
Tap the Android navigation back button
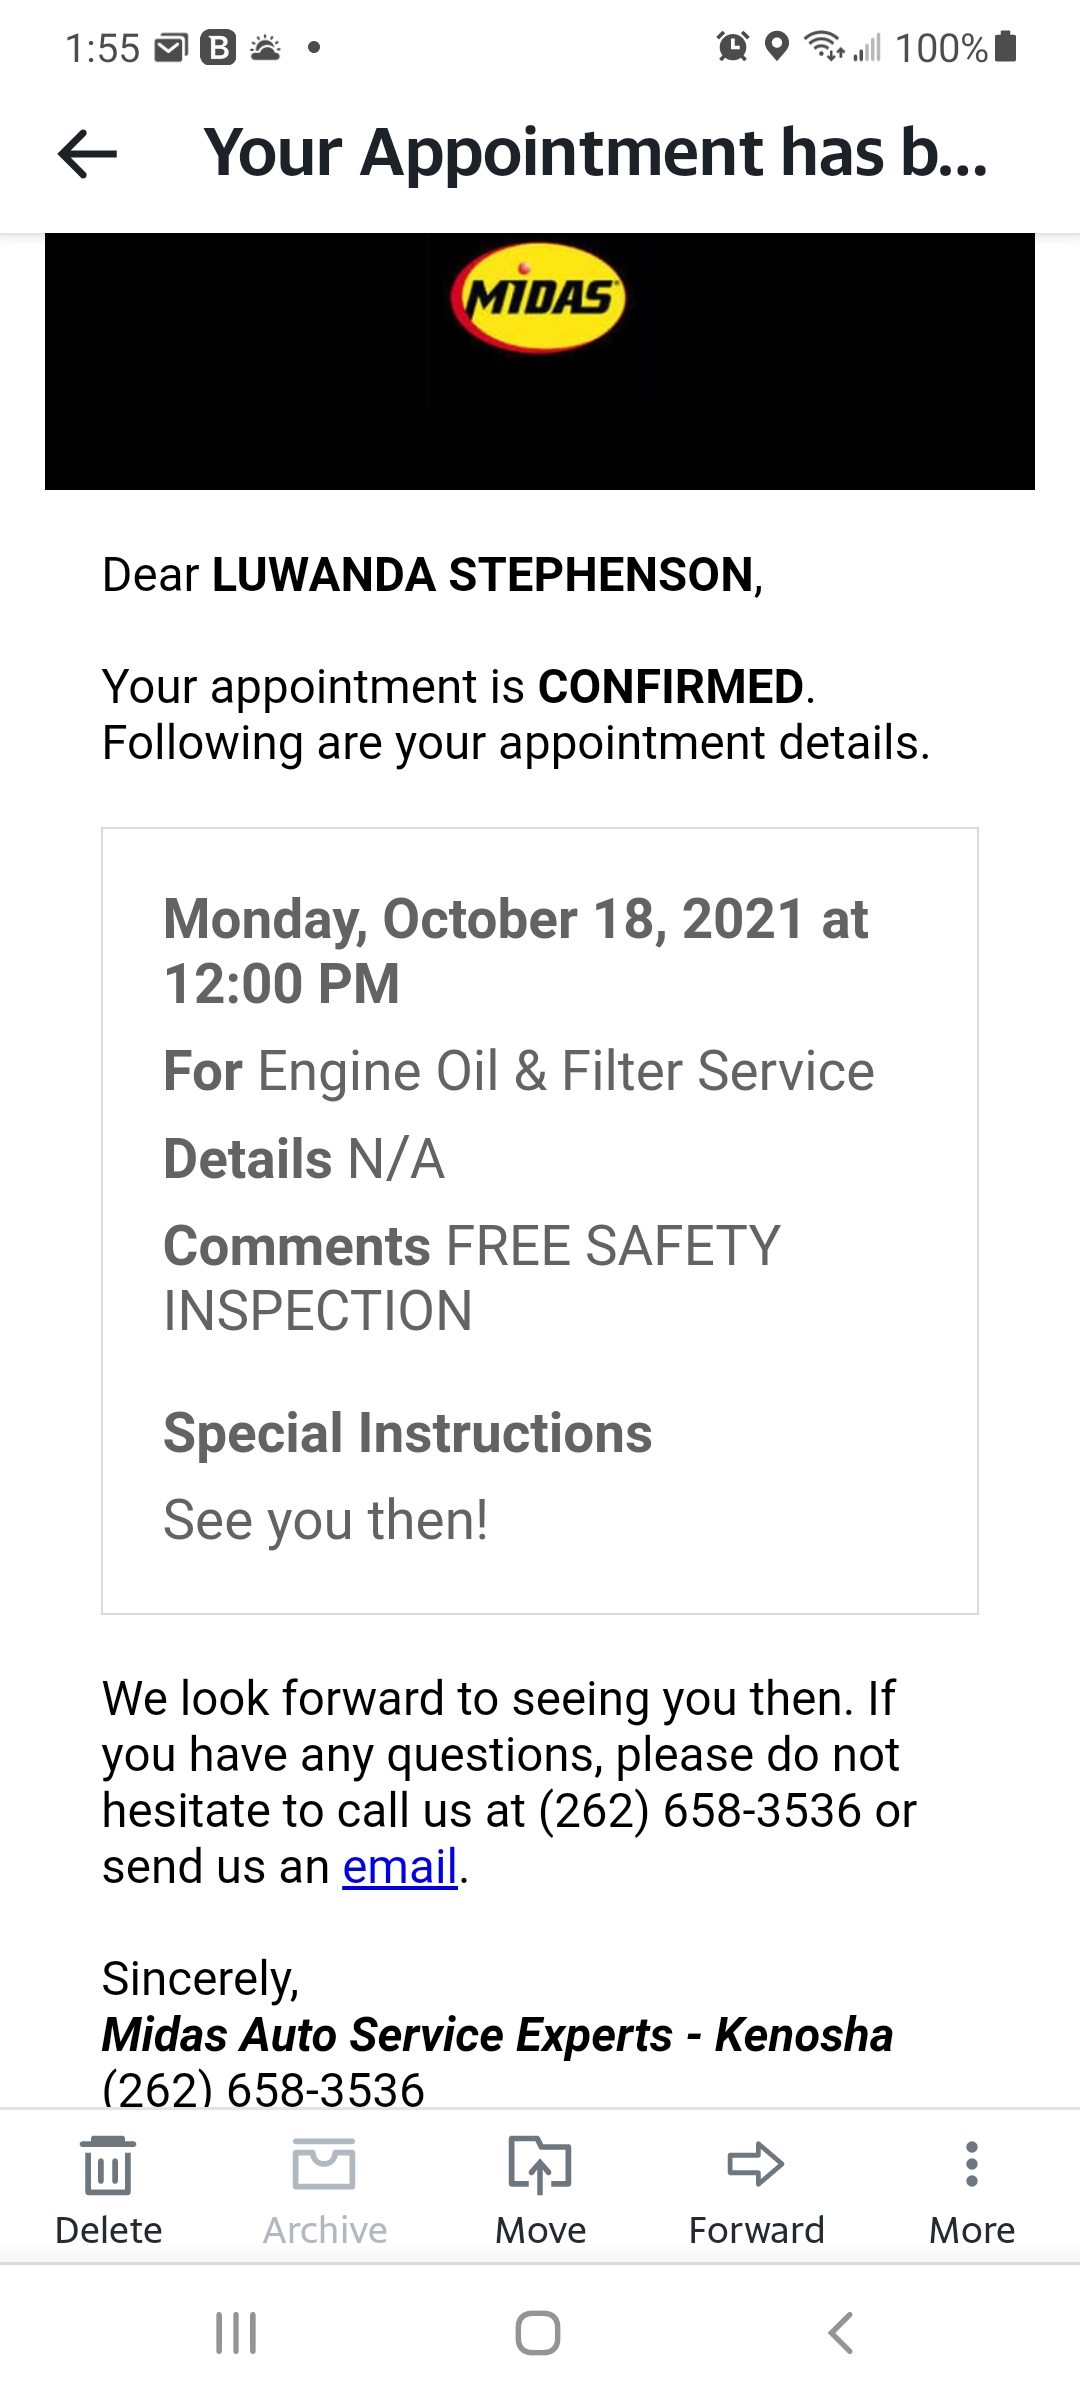(x=840, y=2330)
